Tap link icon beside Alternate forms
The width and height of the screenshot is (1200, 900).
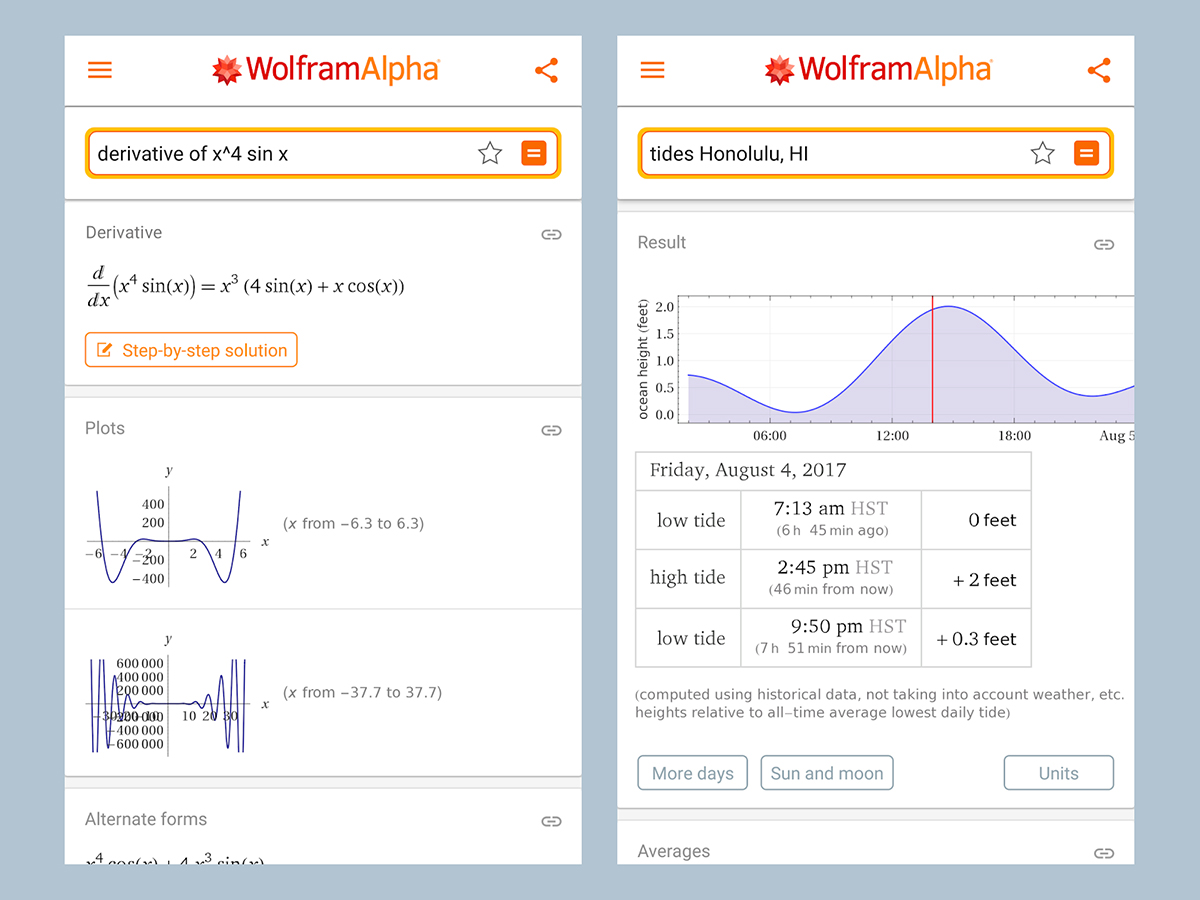[551, 821]
